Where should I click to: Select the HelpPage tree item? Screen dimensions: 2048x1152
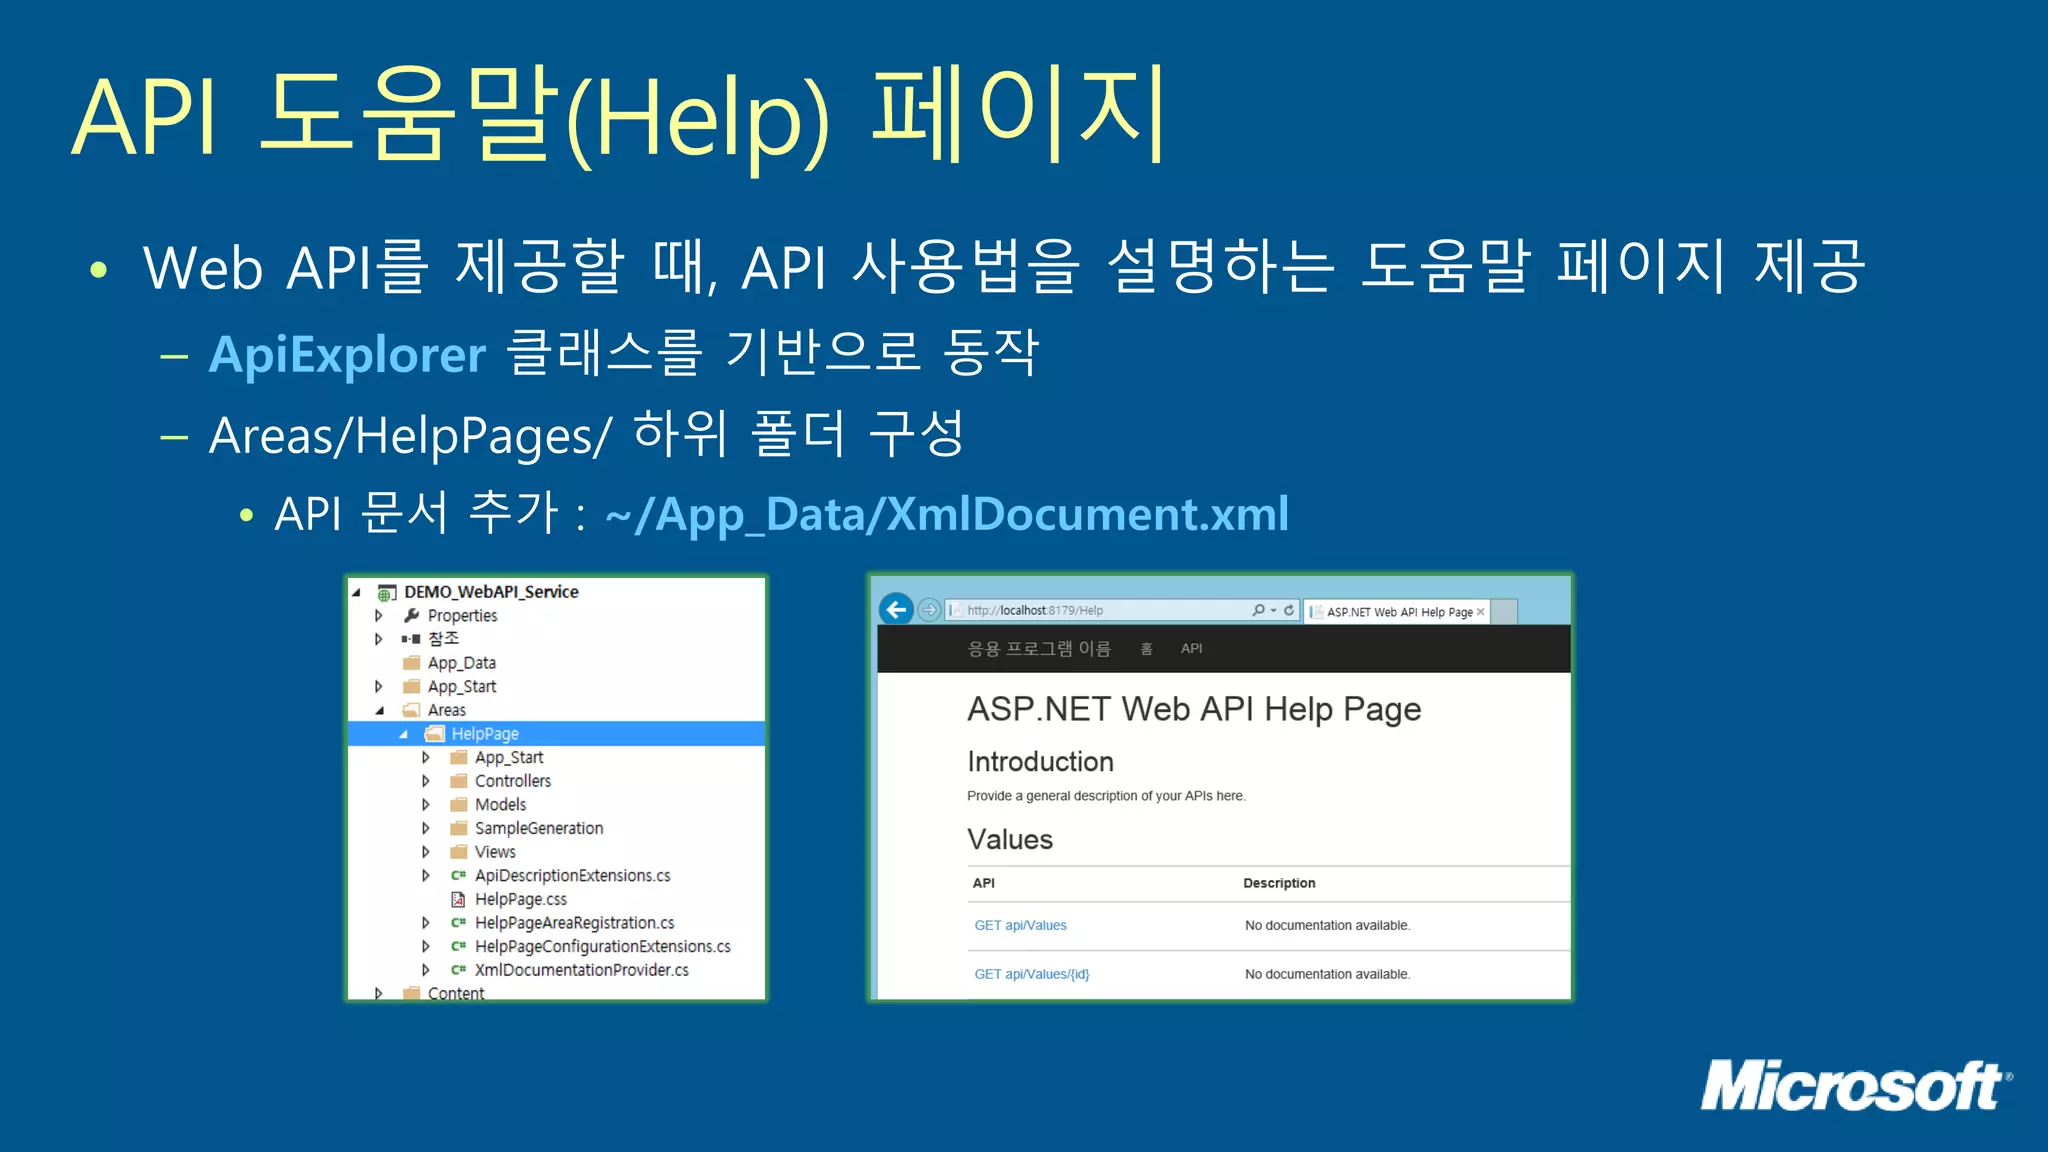point(556,733)
